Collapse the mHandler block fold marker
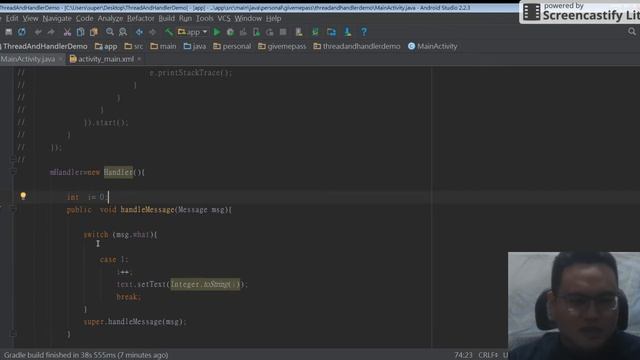This screenshot has width=640, height=360. pyautogui.click(x=13, y=172)
